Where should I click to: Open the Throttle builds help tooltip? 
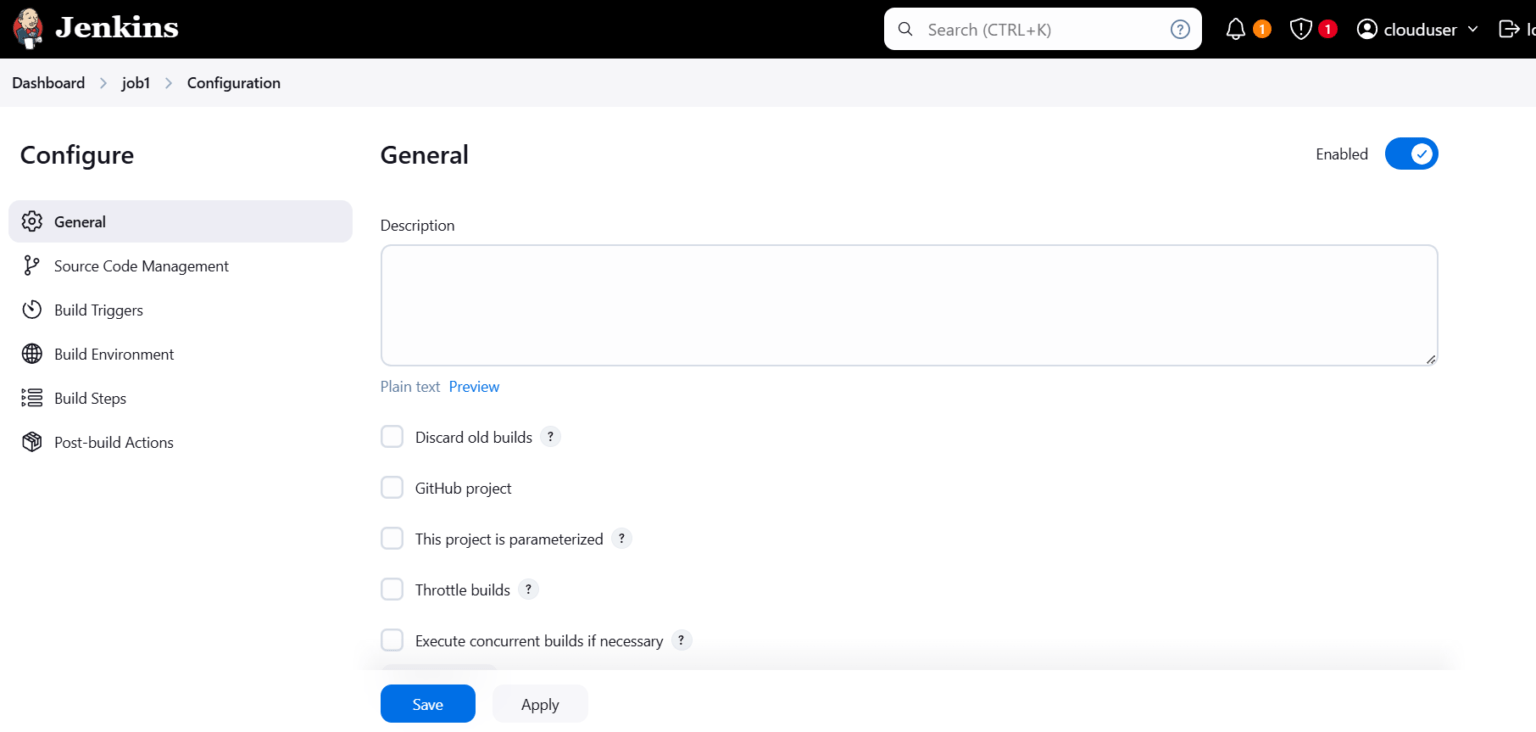click(528, 589)
